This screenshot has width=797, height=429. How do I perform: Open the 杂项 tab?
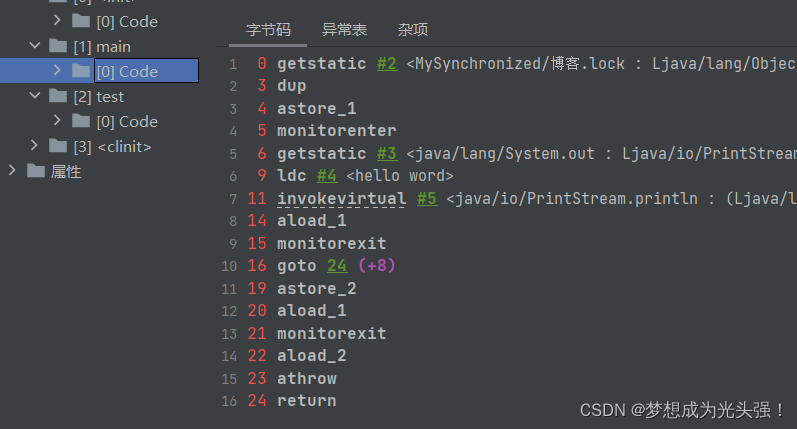point(413,29)
